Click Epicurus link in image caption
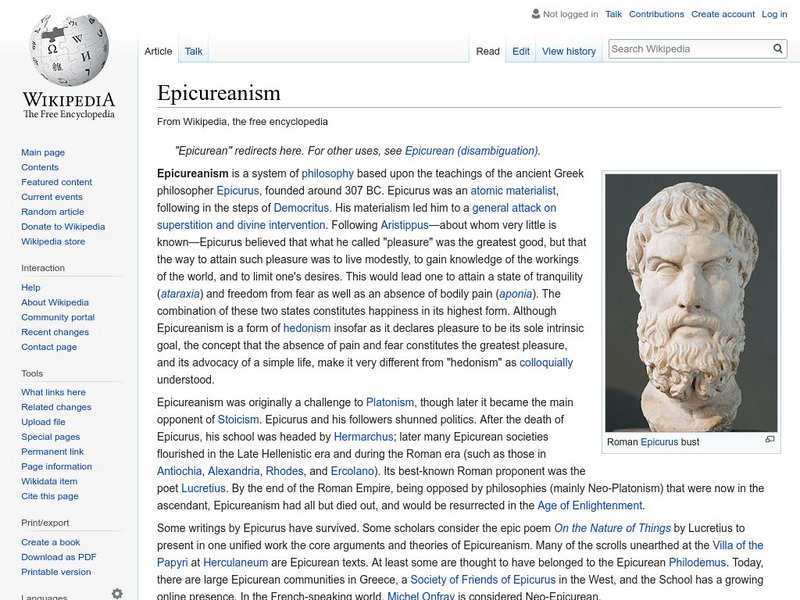Image resolution: width=800 pixels, height=600 pixels. [x=659, y=442]
